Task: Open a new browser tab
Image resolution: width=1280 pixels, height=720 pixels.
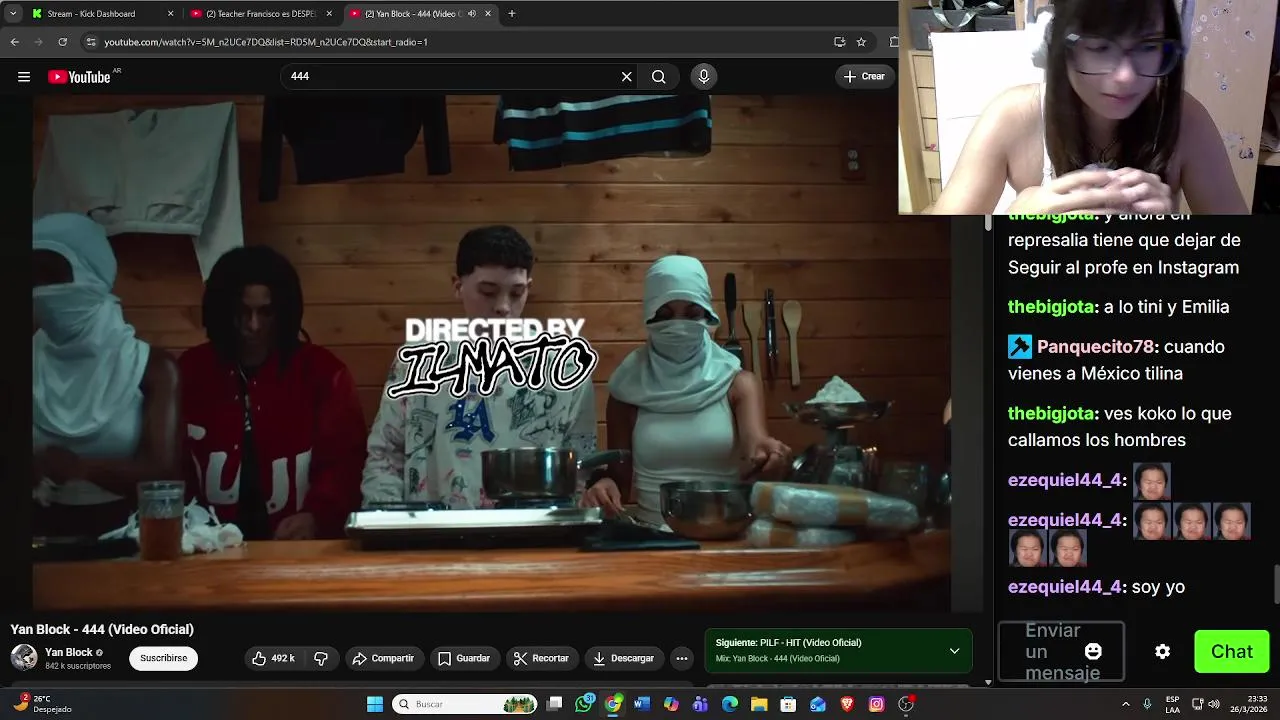Action: (x=512, y=14)
